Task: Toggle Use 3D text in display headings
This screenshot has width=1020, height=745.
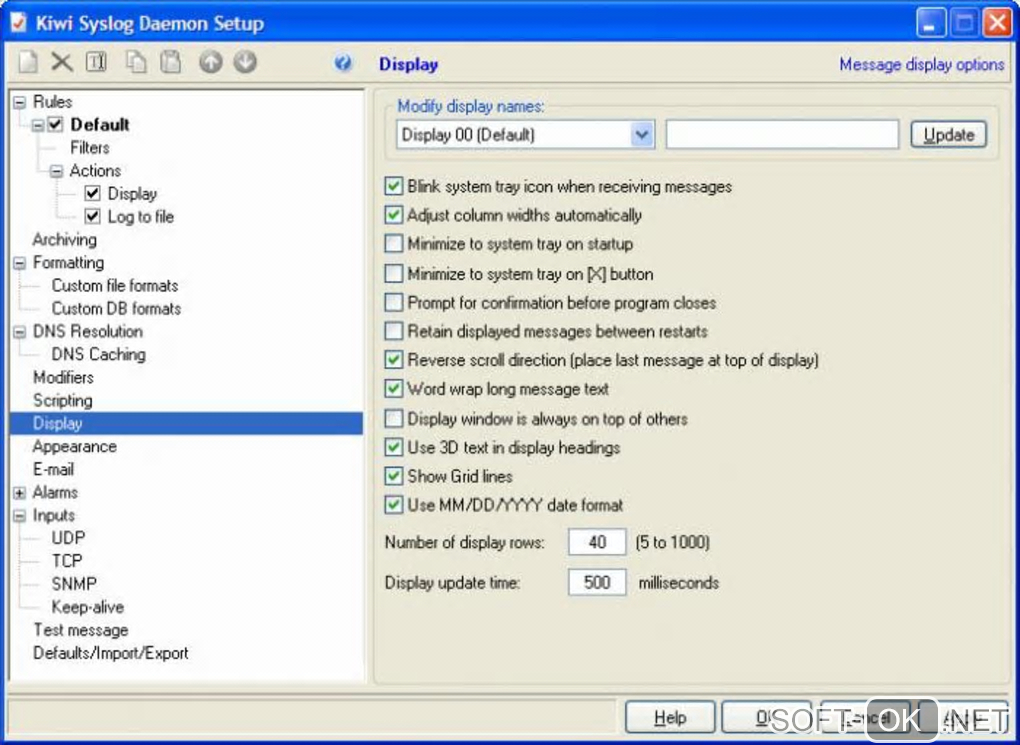Action: (394, 447)
